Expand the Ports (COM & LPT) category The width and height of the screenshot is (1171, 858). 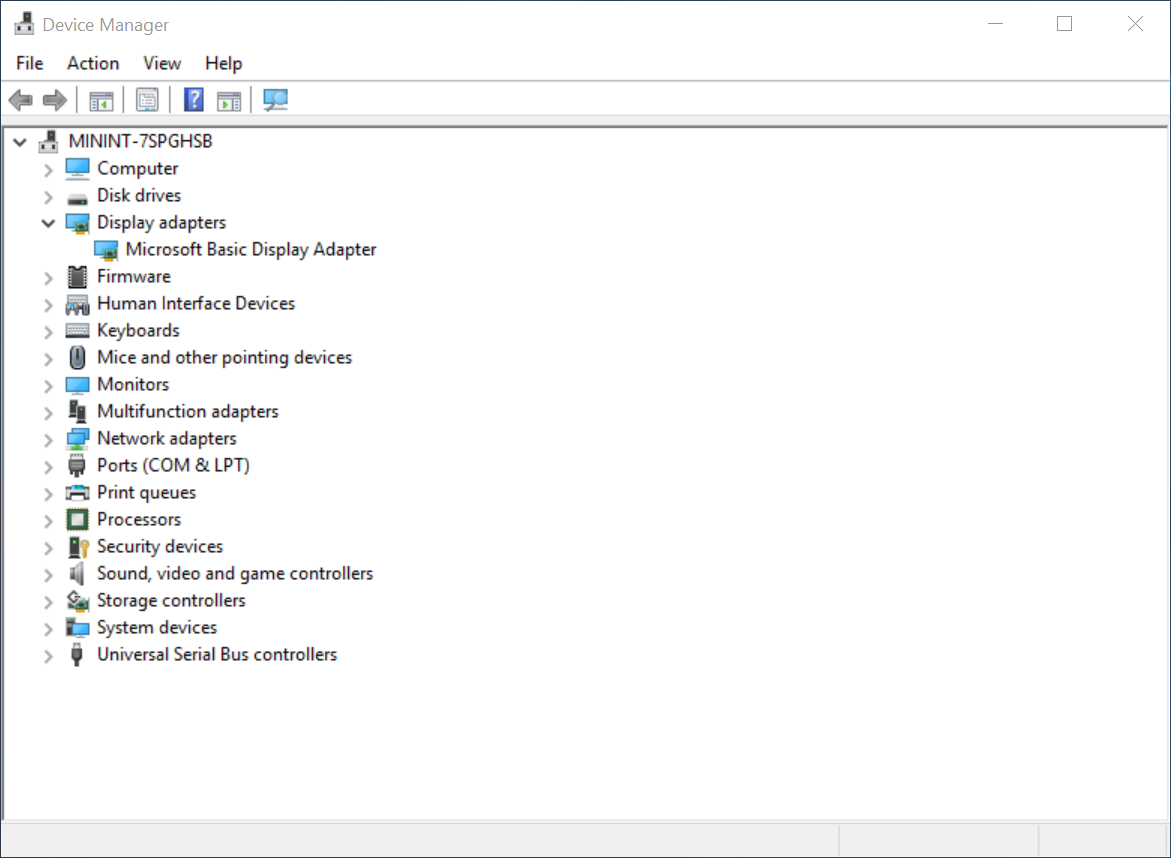coord(49,467)
